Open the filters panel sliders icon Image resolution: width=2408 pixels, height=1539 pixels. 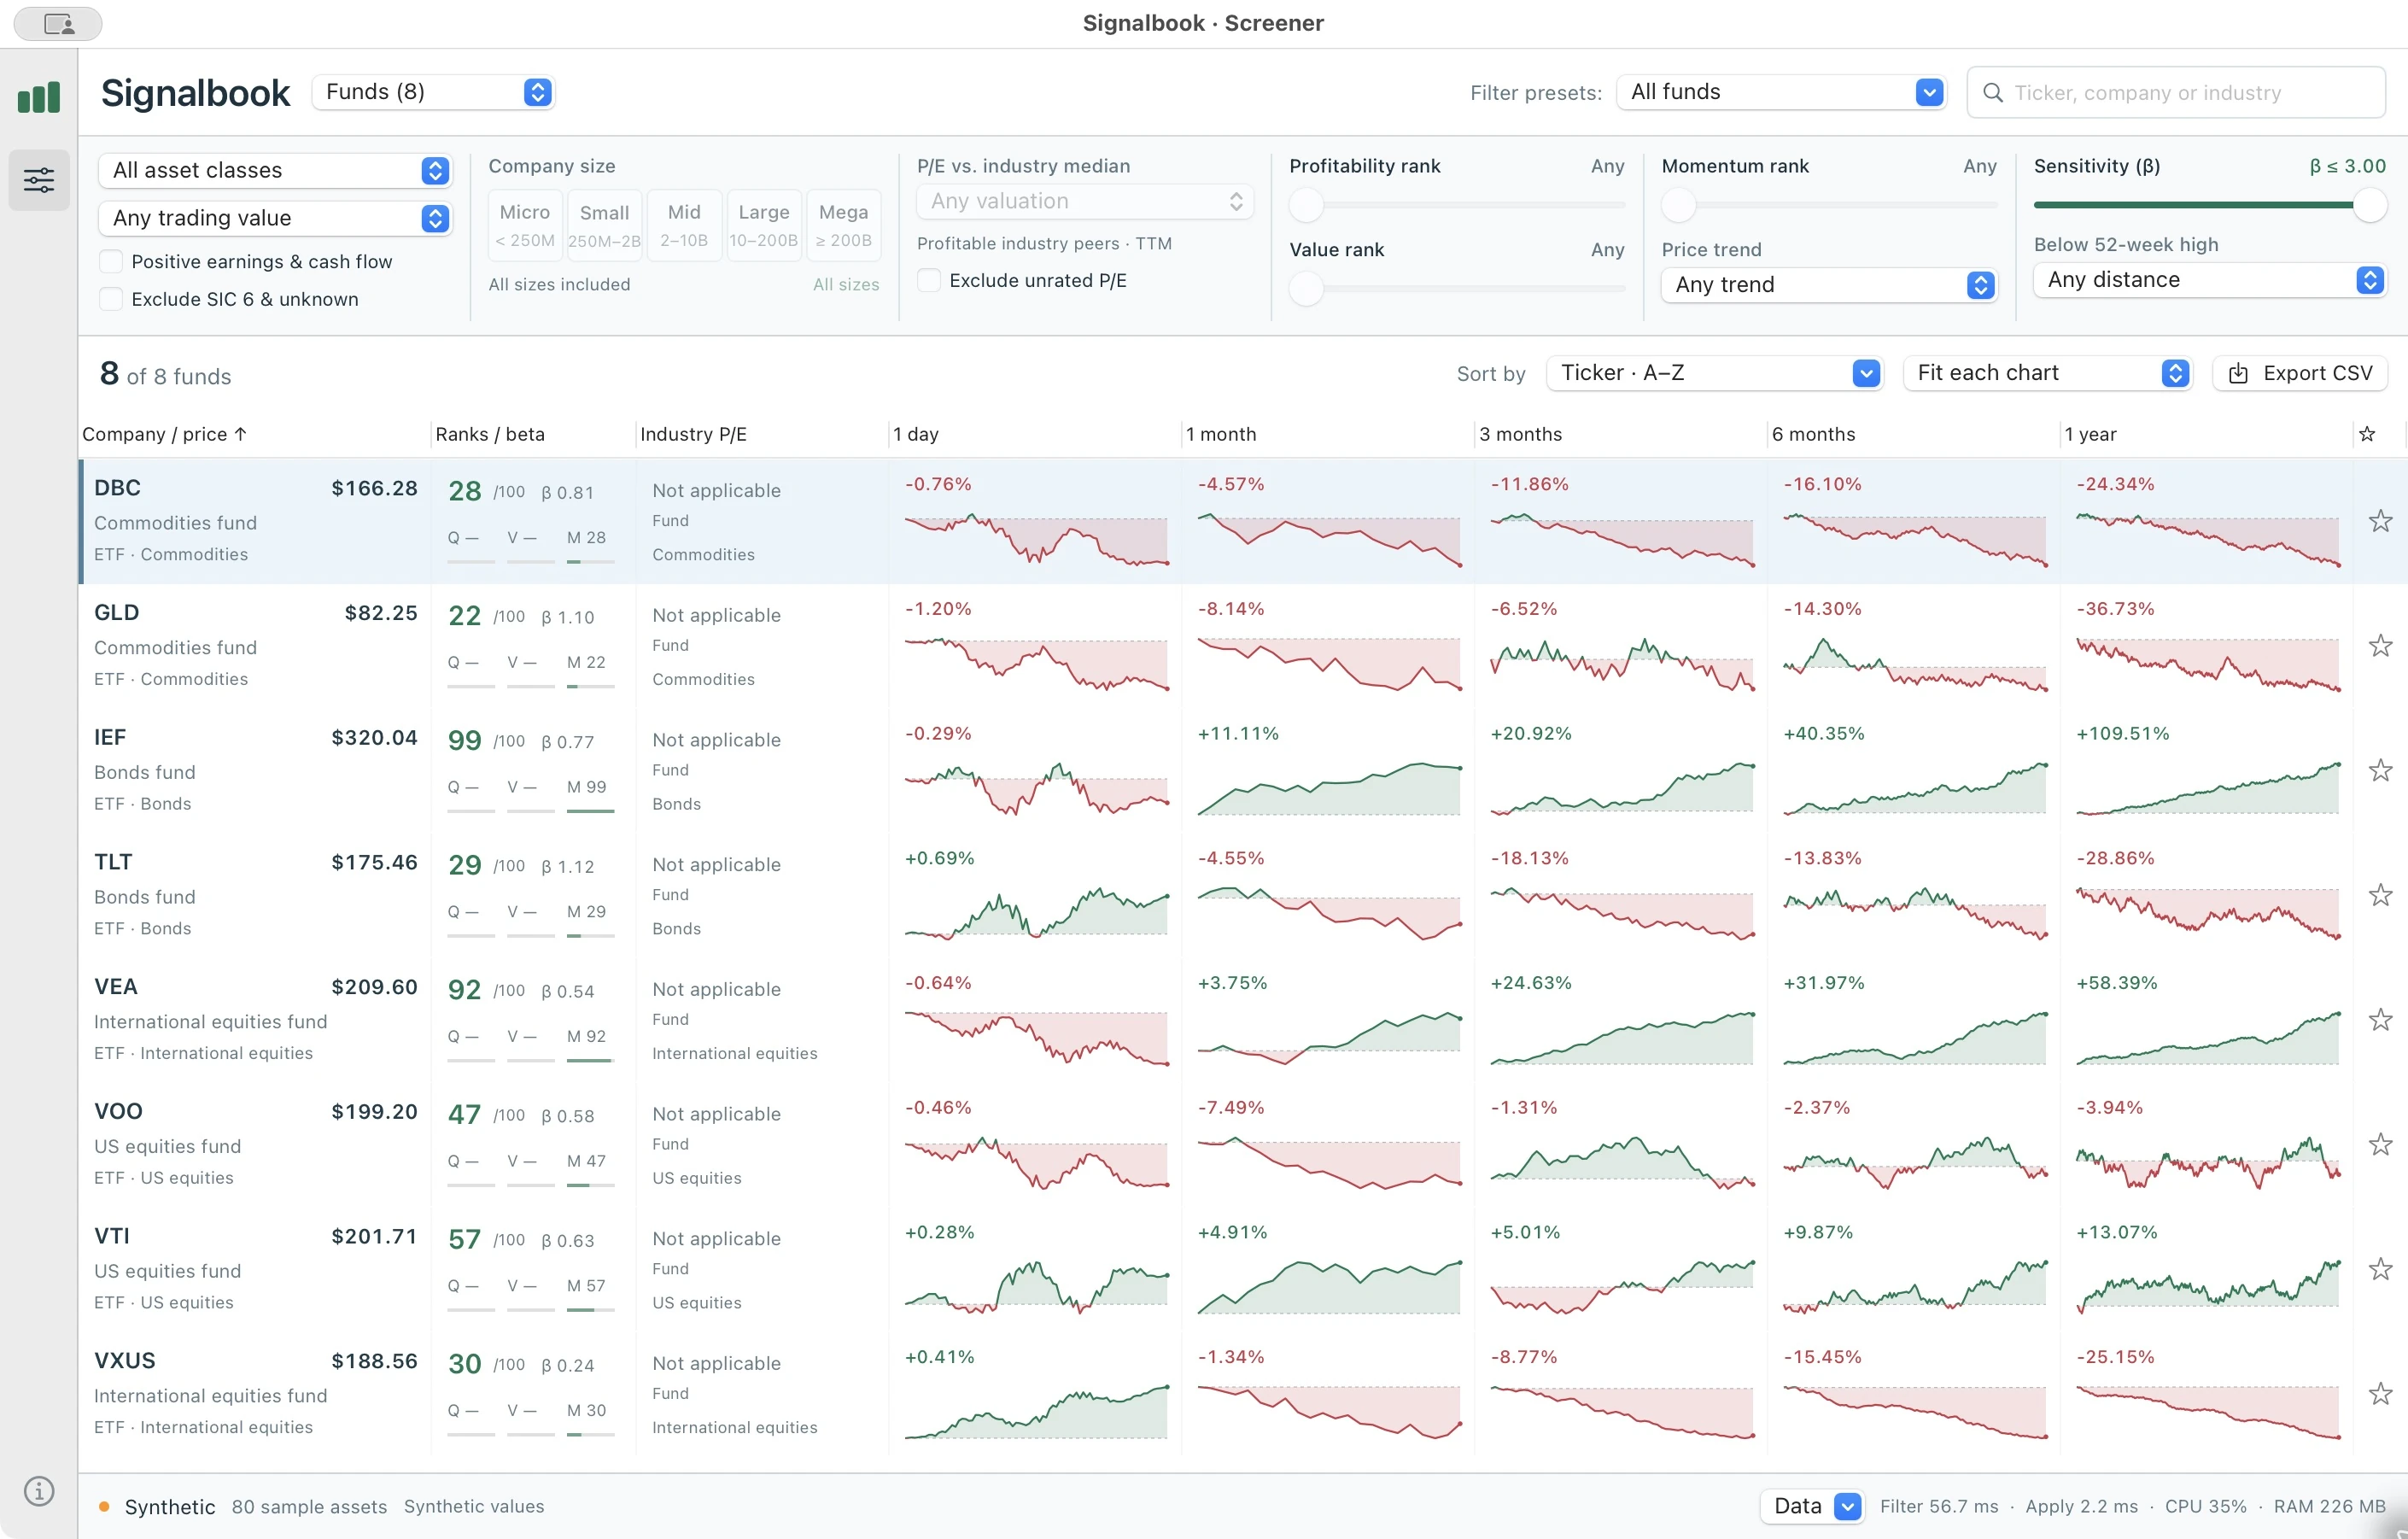39,180
